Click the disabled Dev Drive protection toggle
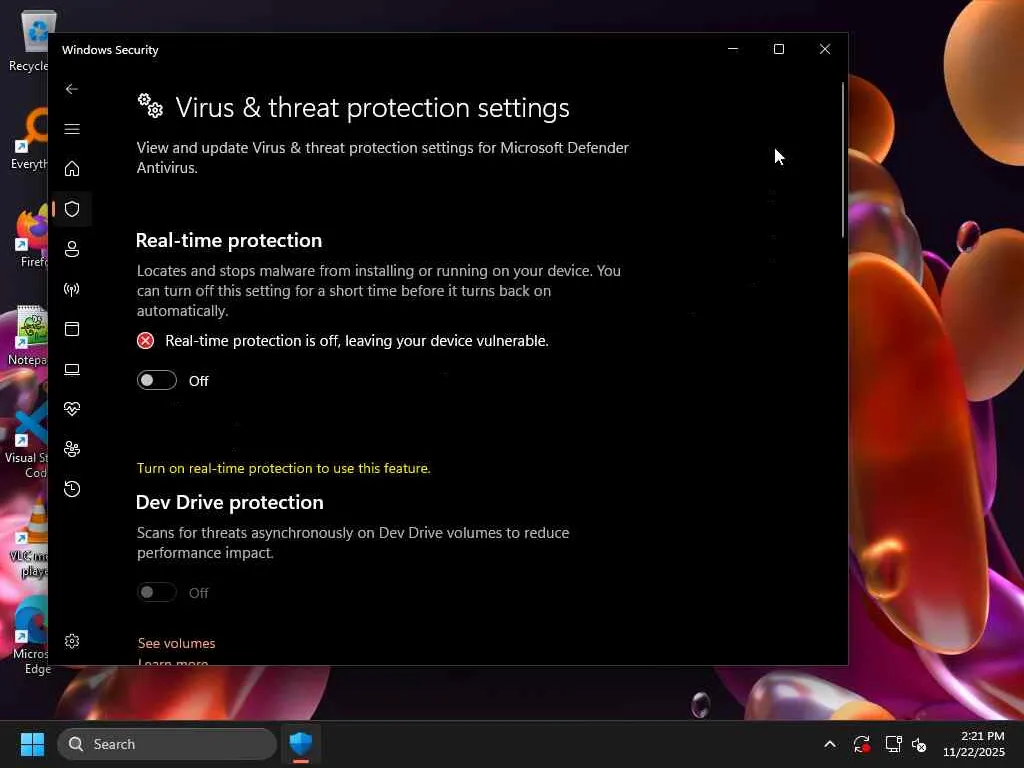 (157, 592)
